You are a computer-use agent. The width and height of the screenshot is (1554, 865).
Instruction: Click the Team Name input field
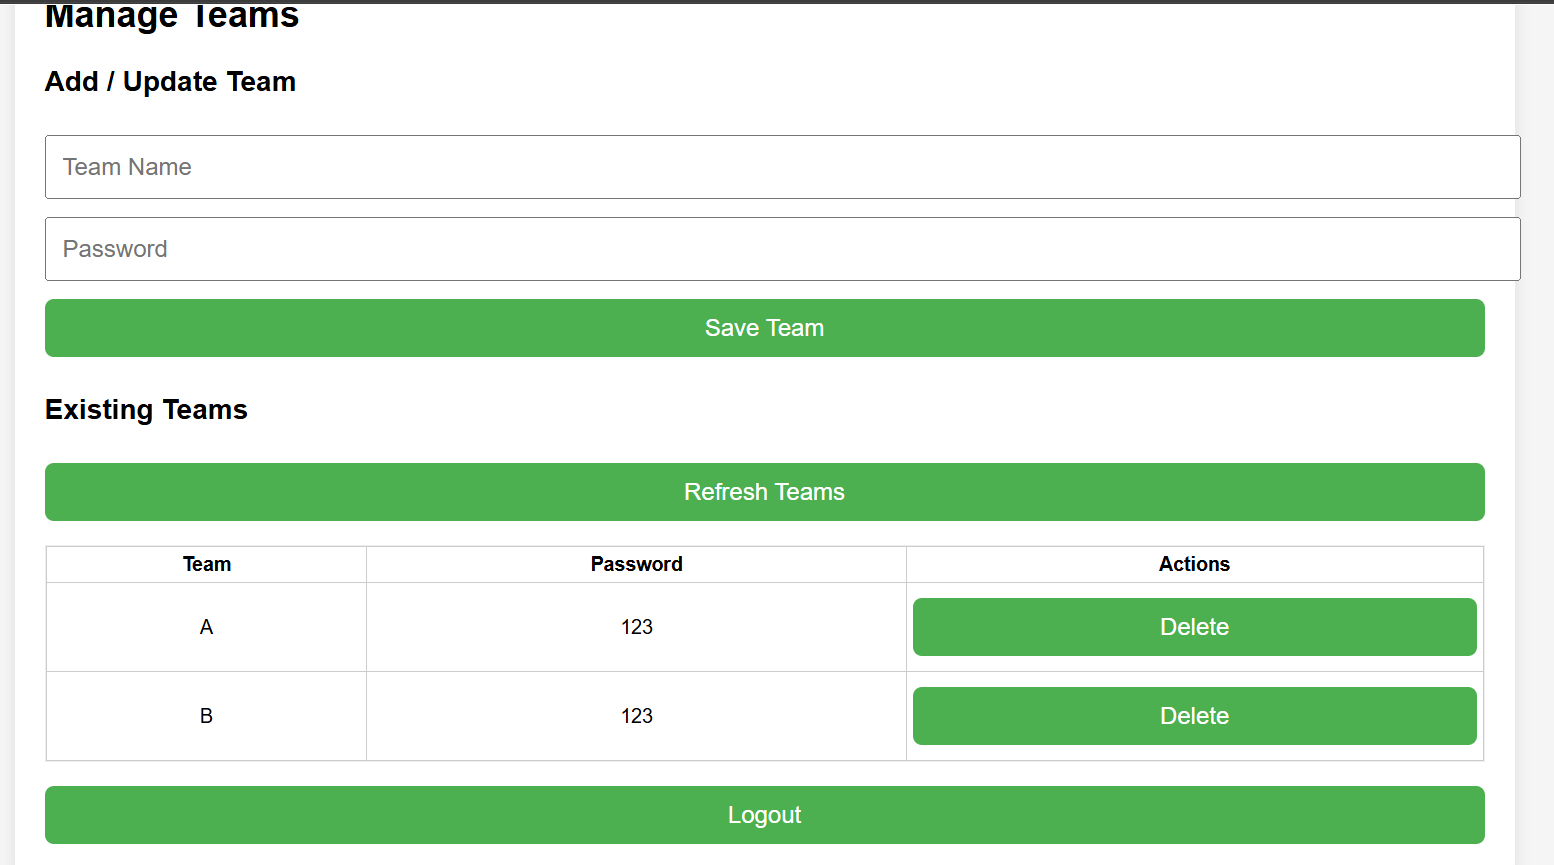782,167
